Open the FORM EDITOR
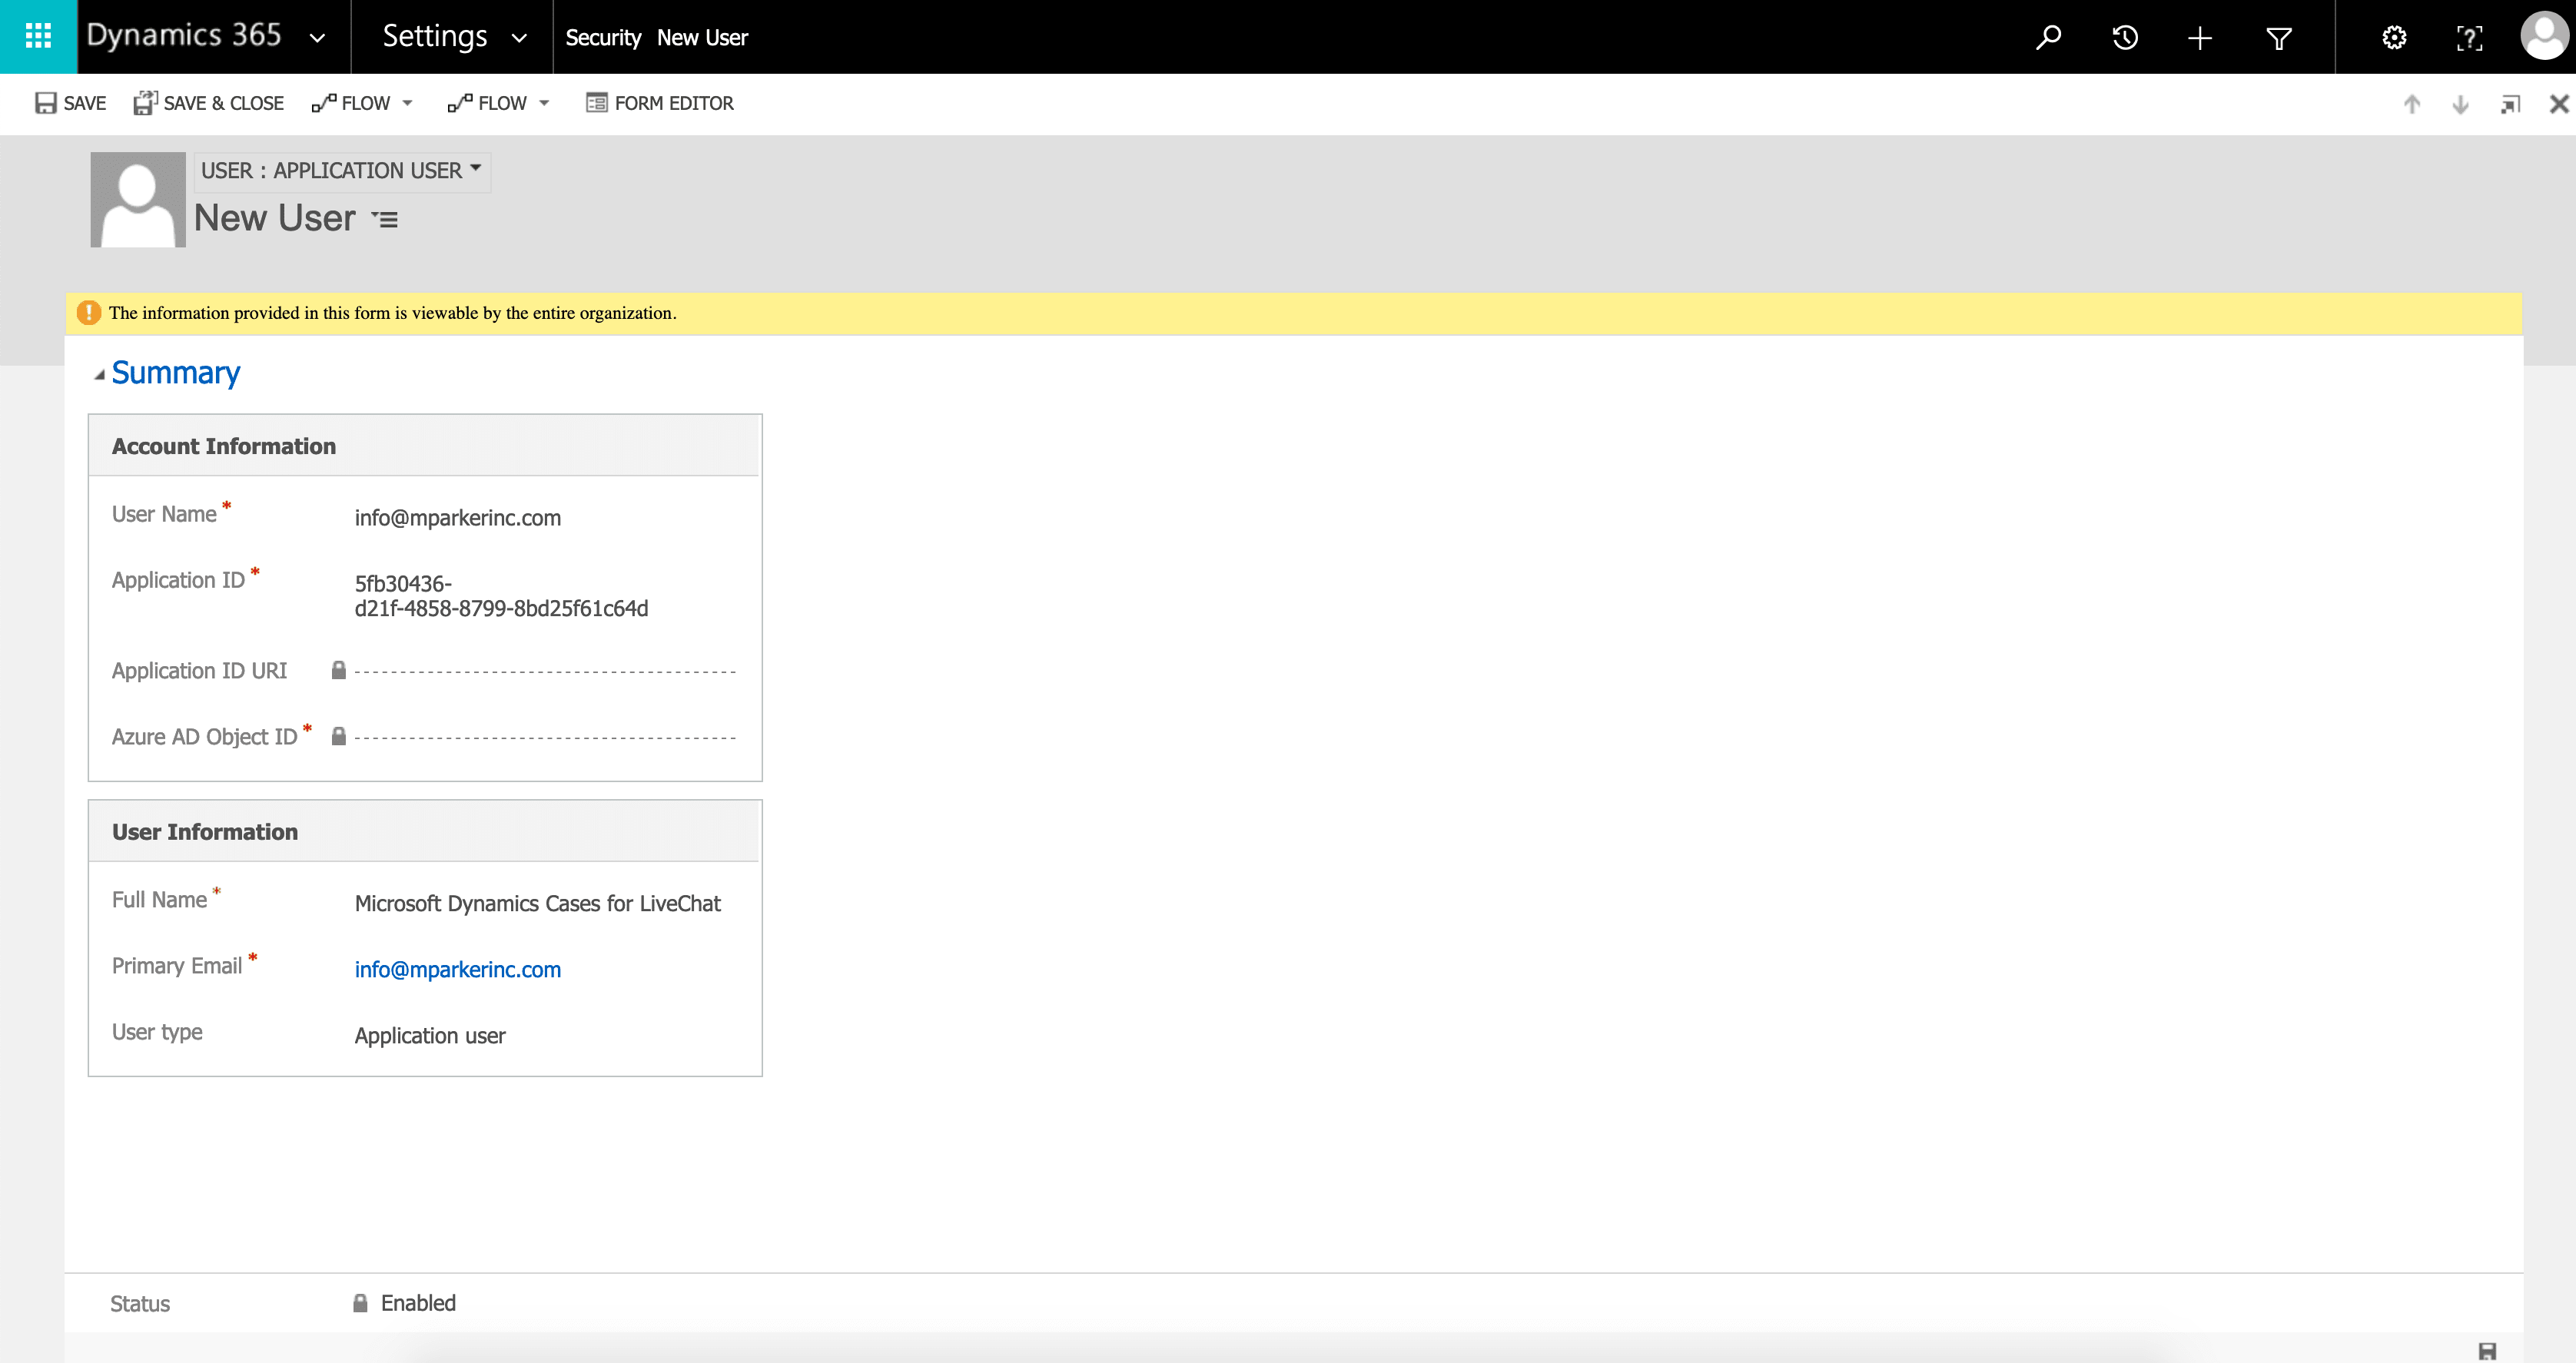Screen dimensions: 2576x1363 click(x=660, y=103)
